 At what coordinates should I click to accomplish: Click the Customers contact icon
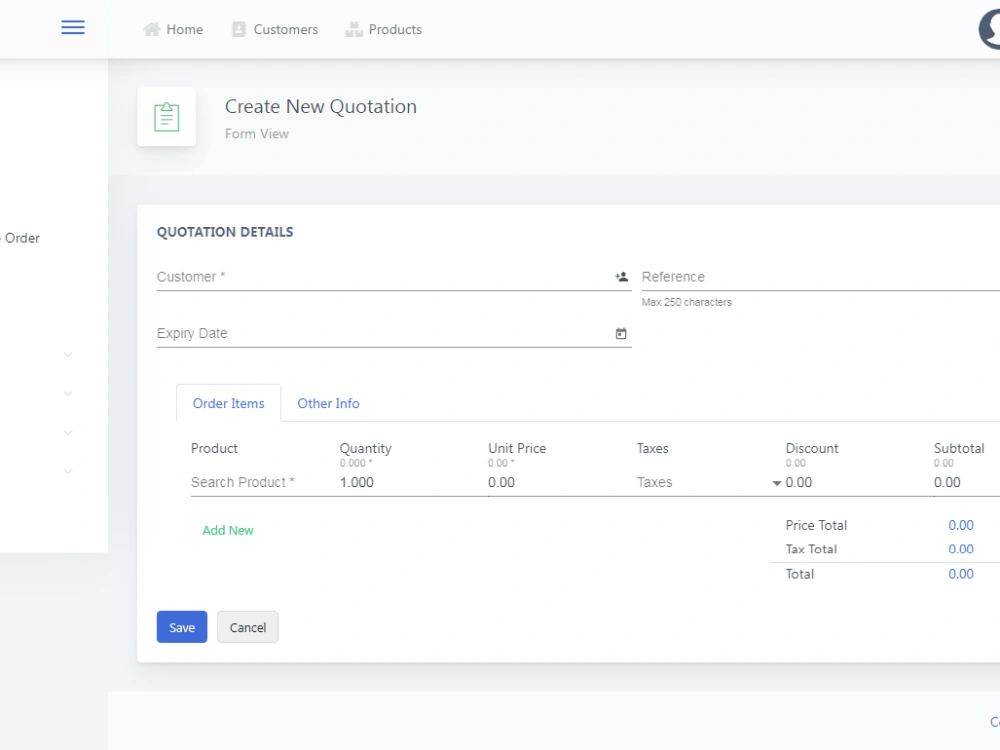239,29
